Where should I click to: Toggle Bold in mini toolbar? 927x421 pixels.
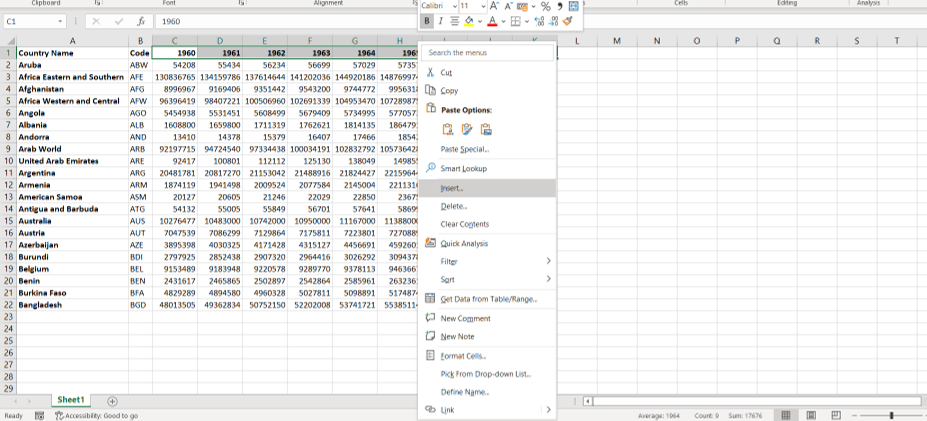[x=426, y=21]
